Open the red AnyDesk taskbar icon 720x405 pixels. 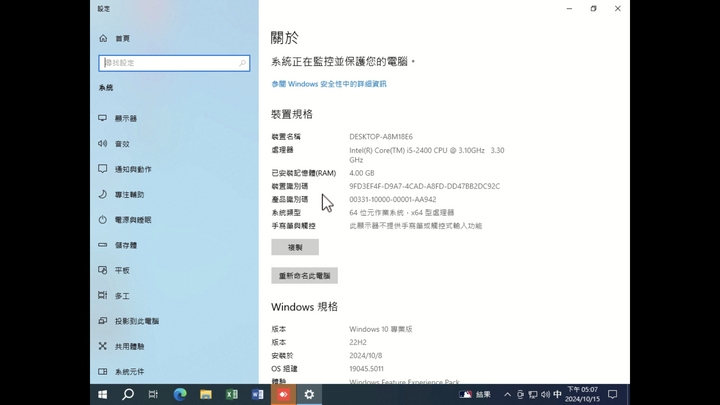click(x=283, y=394)
